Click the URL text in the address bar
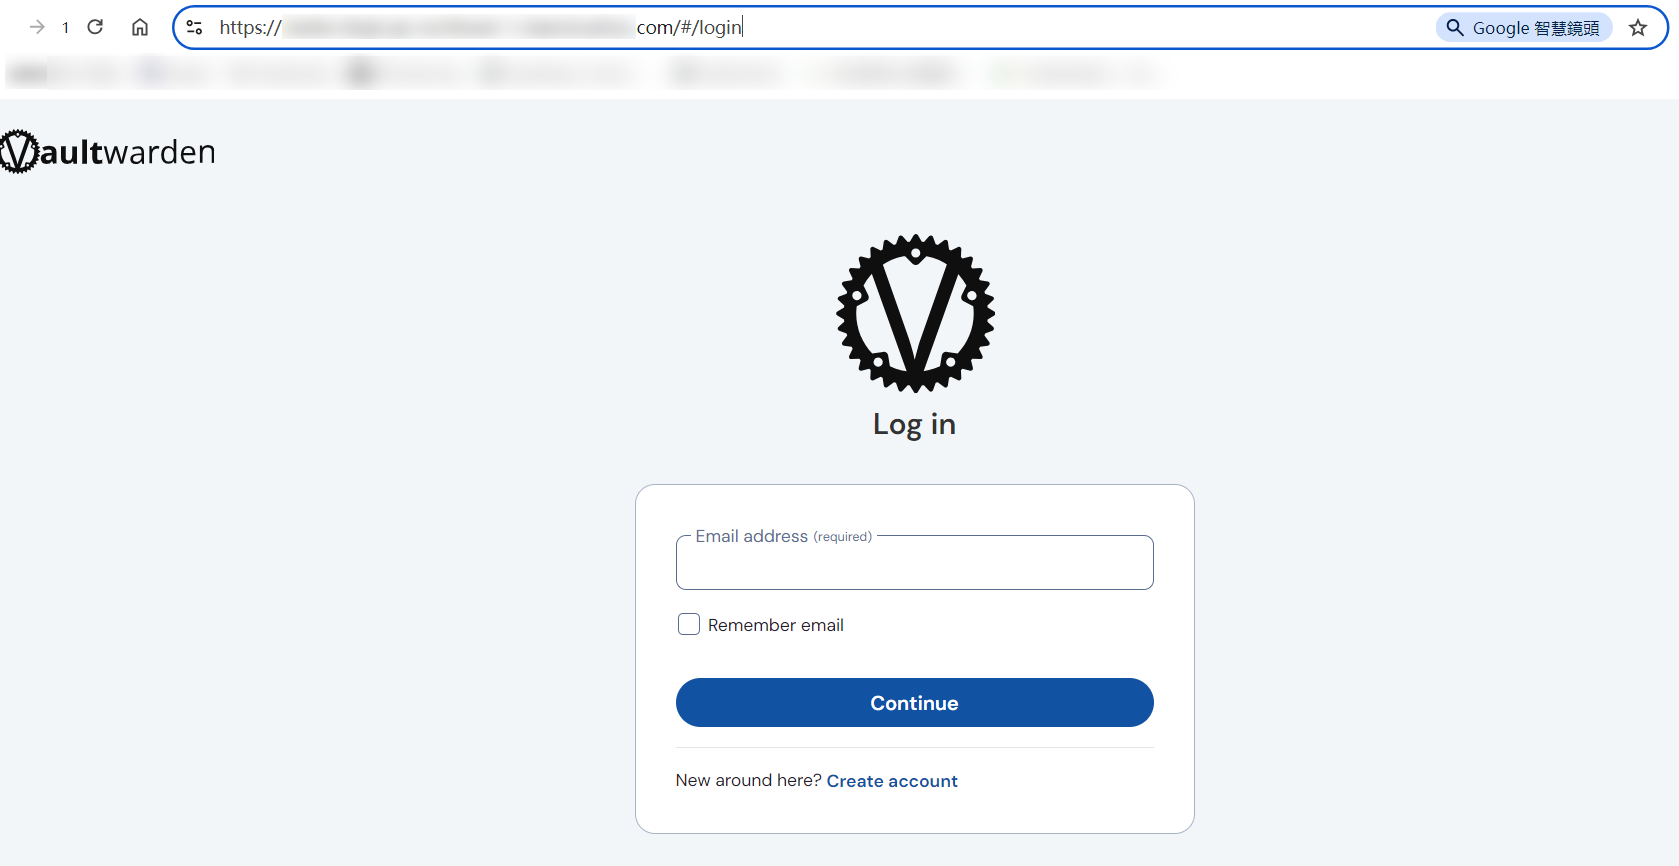 pyautogui.click(x=481, y=28)
